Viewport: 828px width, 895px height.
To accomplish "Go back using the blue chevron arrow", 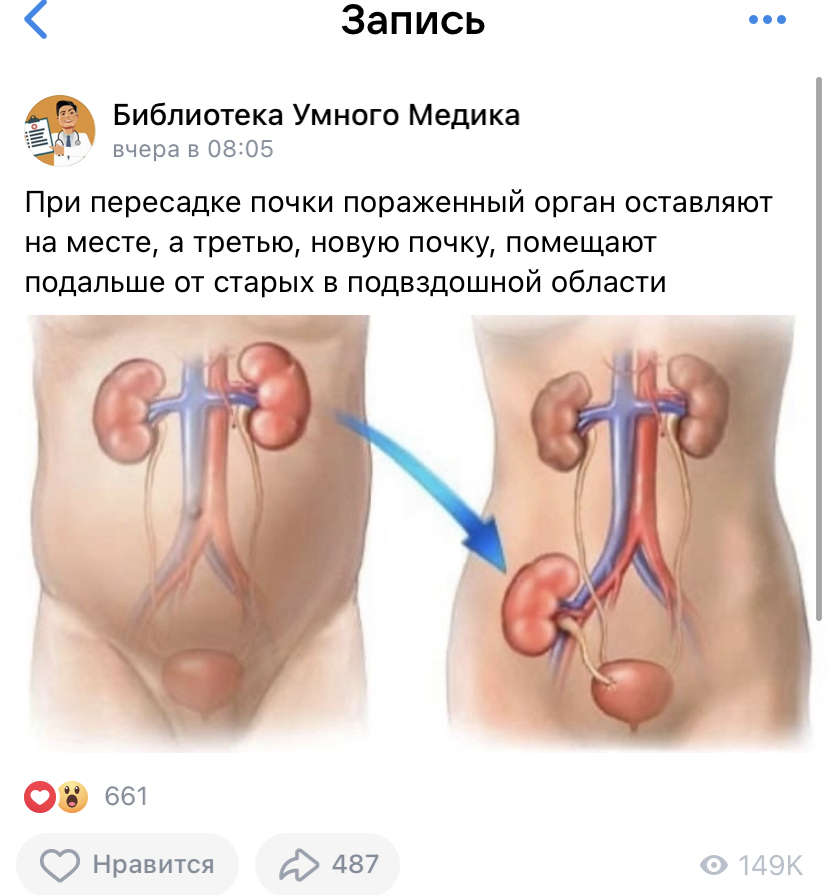I will pos(35,19).
